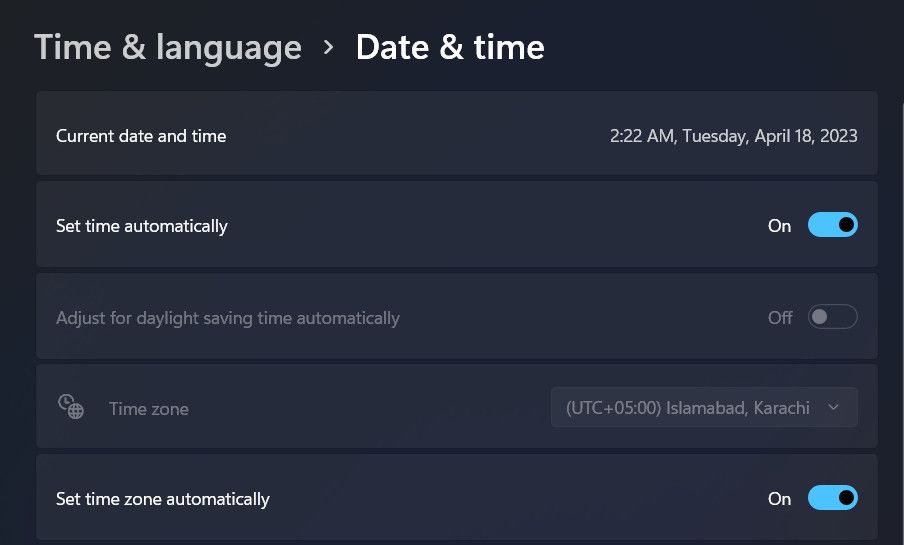Click the On status beside Set time automatically

779,226
